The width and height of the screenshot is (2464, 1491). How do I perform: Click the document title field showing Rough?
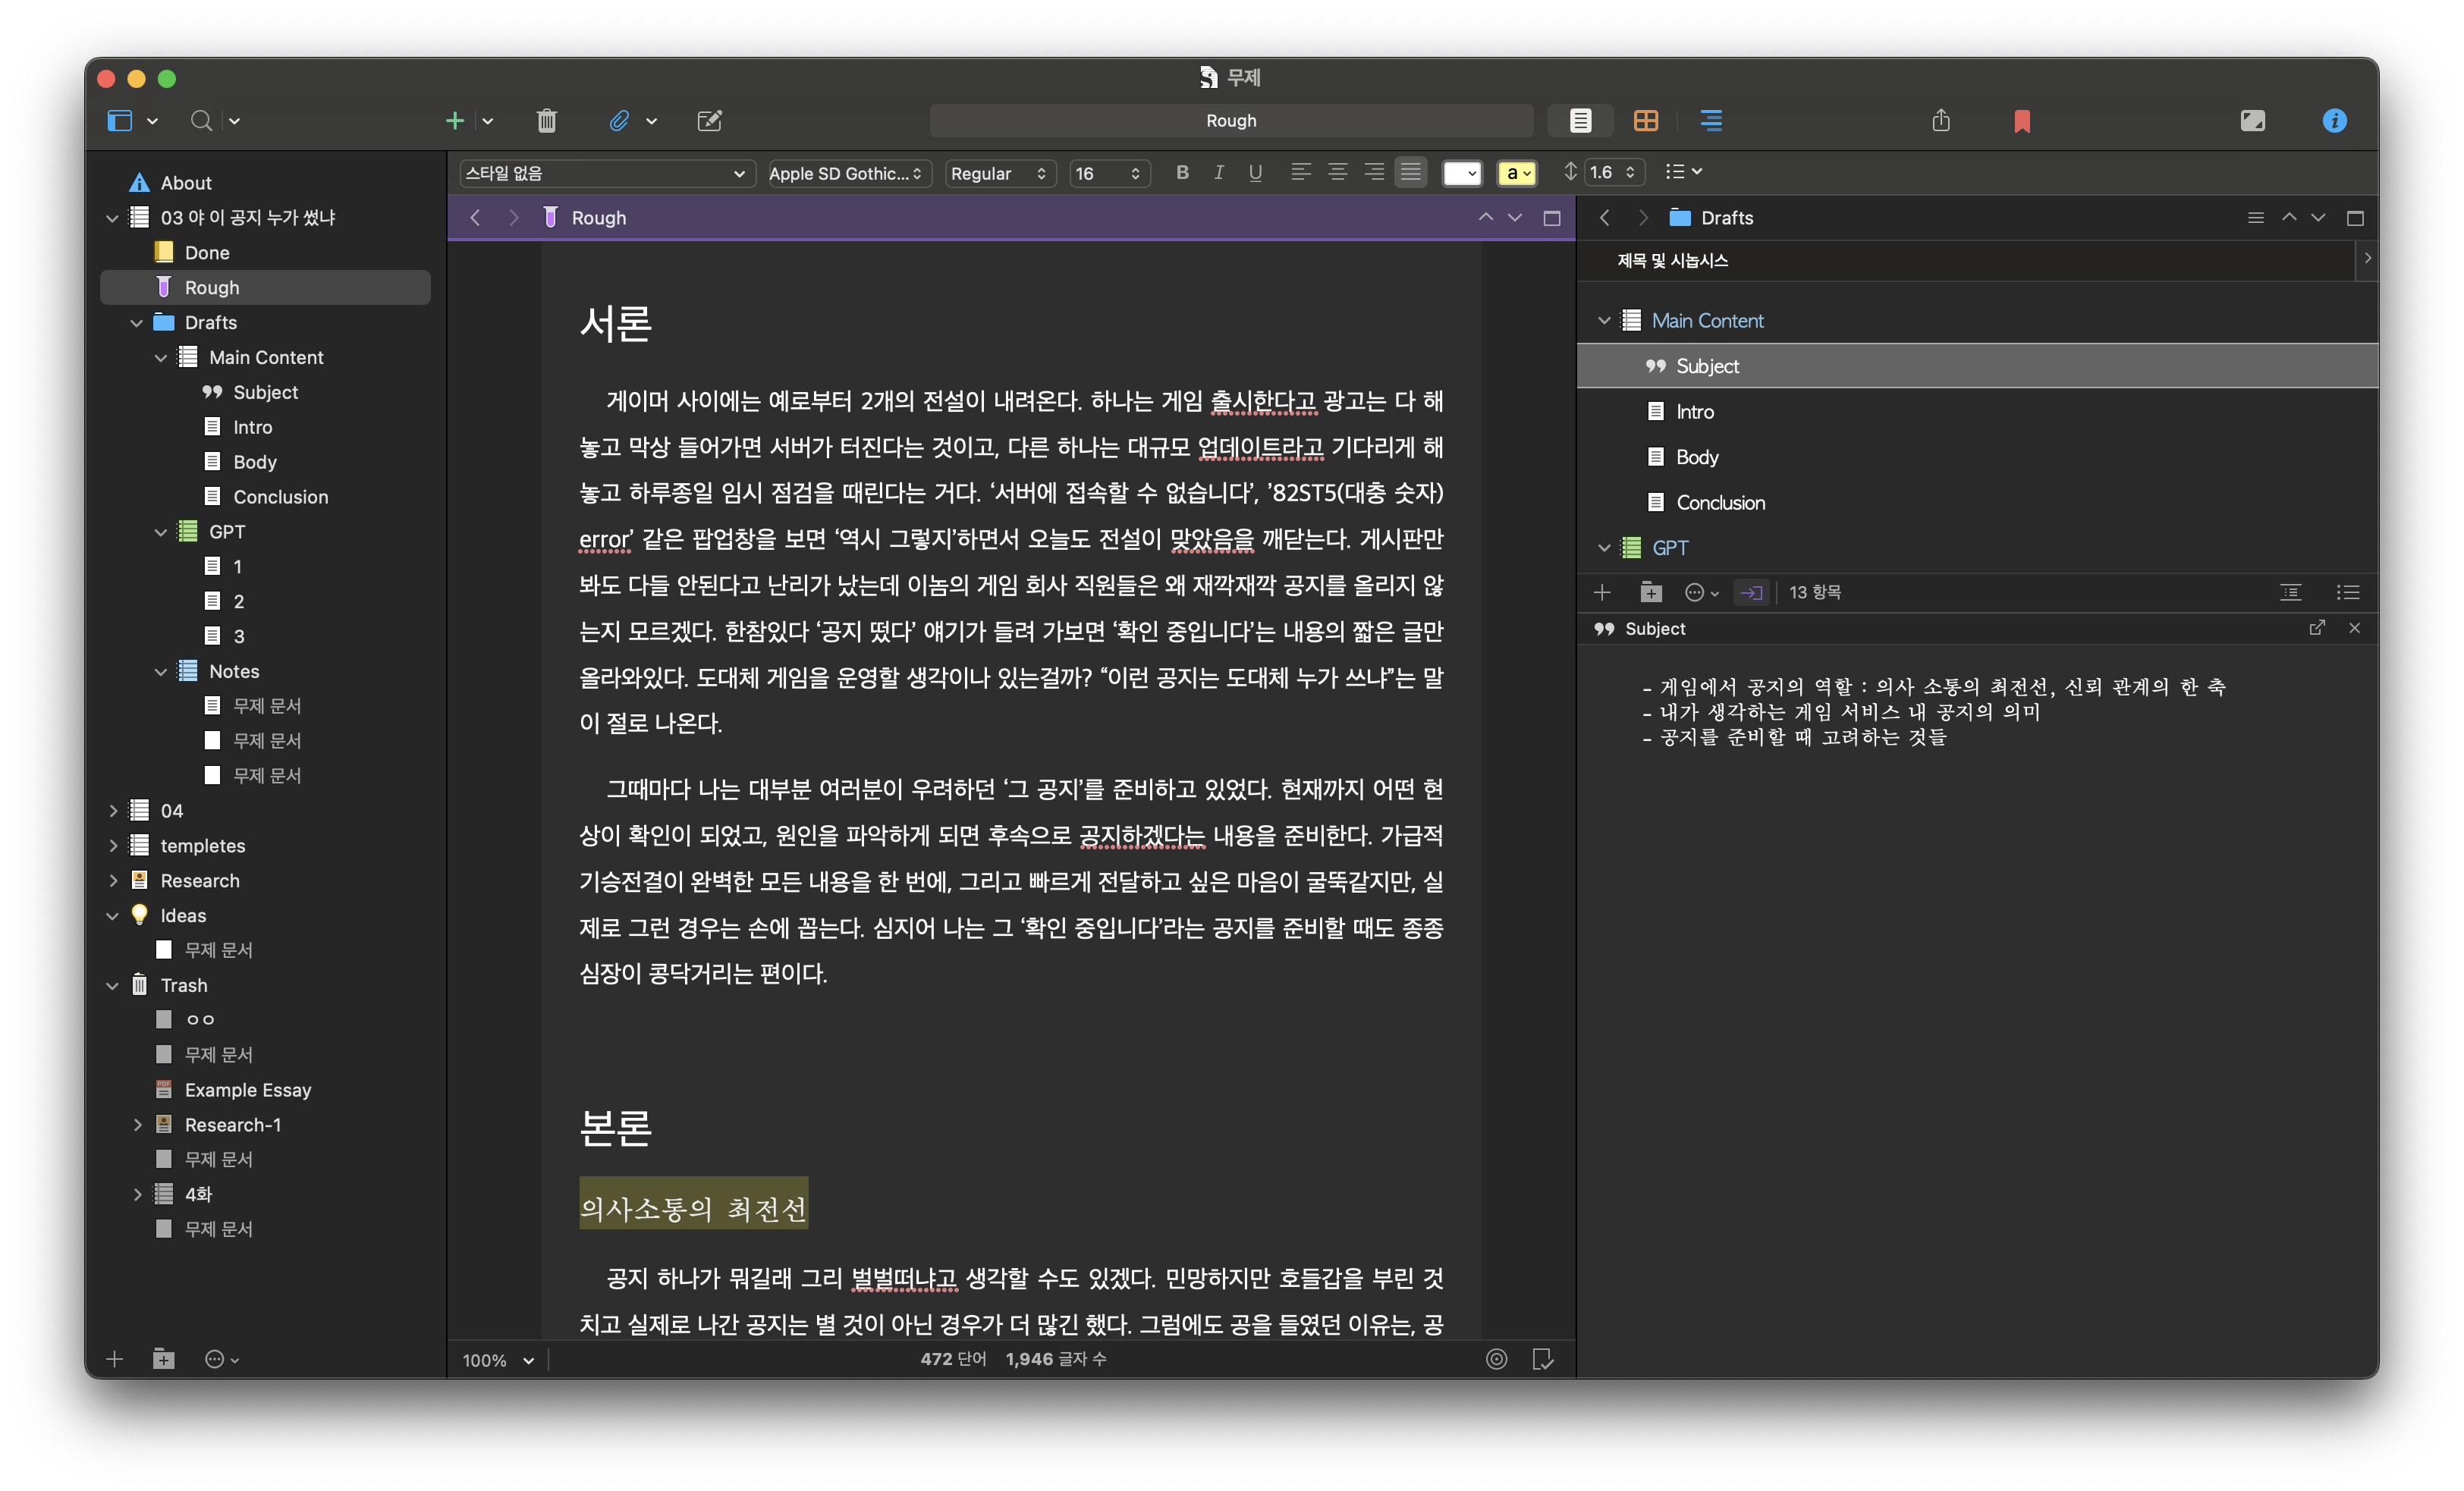coord(1231,121)
